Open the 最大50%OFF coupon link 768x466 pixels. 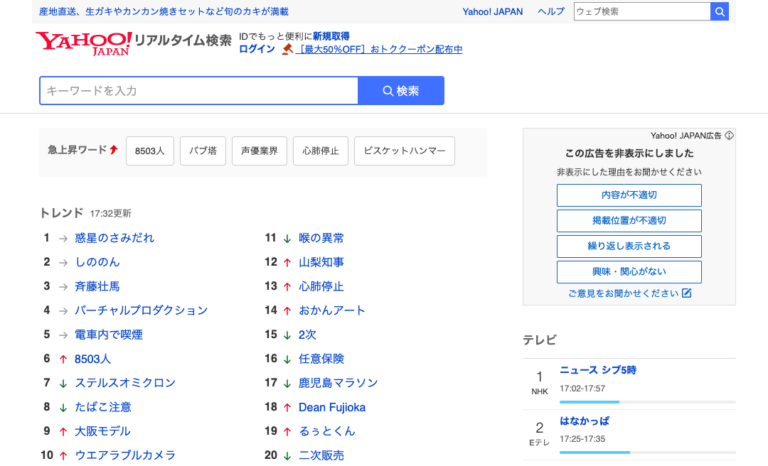(380, 49)
